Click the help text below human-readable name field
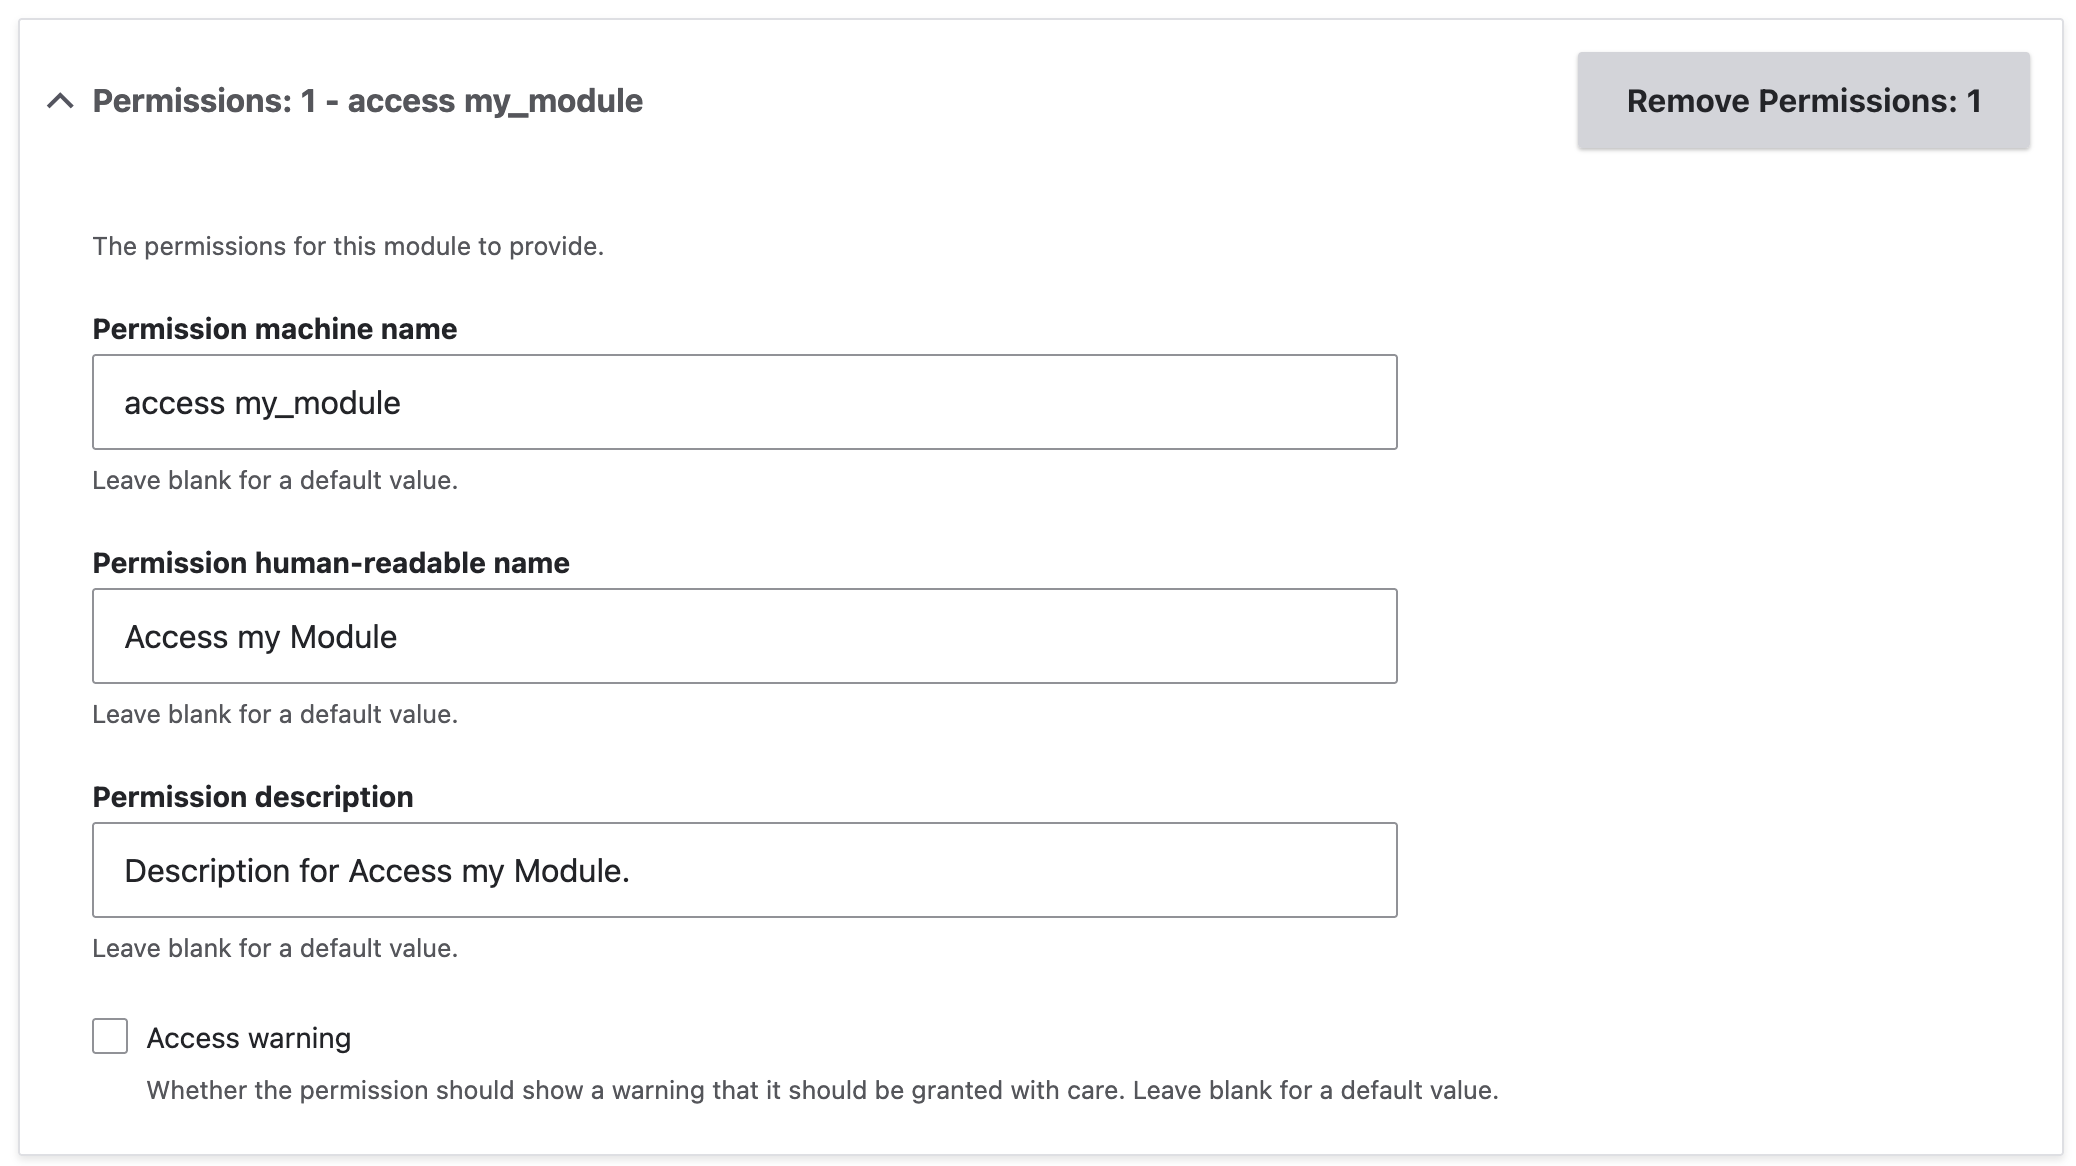 (274, 714)
